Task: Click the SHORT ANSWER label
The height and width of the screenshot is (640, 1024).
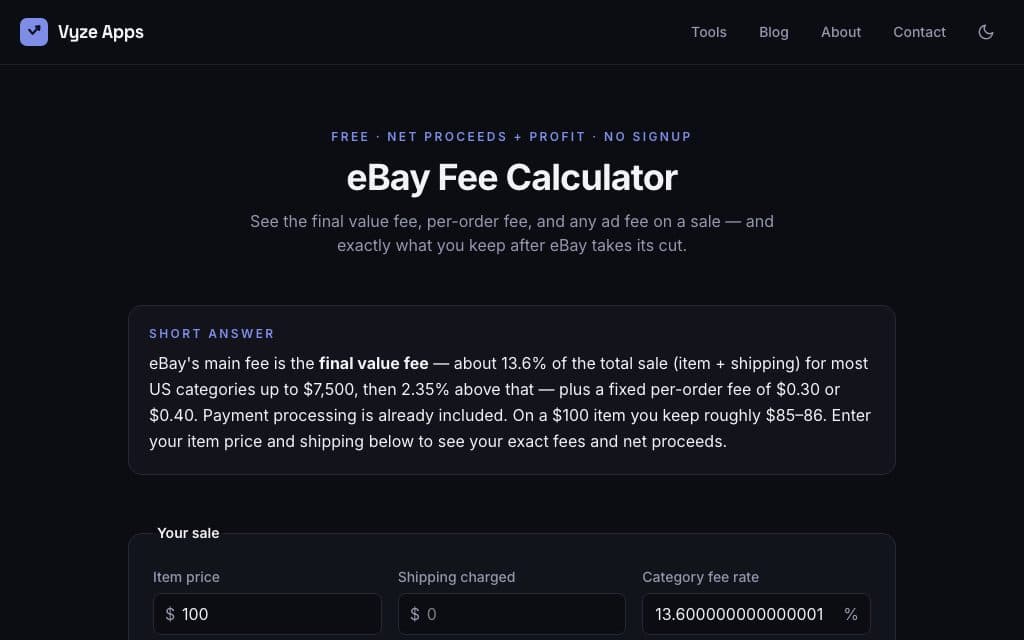Action: click(x=212, y=334)
